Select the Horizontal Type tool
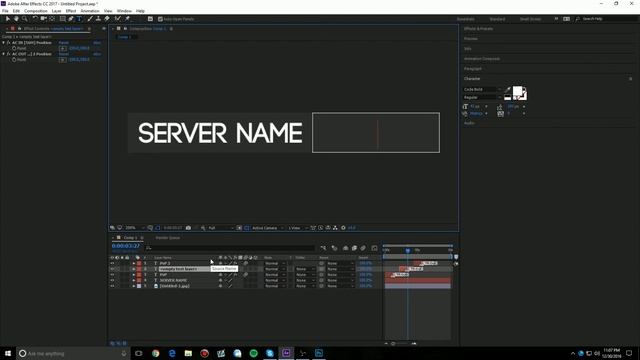This screenshot has height=360, width=640. pyautogui.click(x=79, y=19)
